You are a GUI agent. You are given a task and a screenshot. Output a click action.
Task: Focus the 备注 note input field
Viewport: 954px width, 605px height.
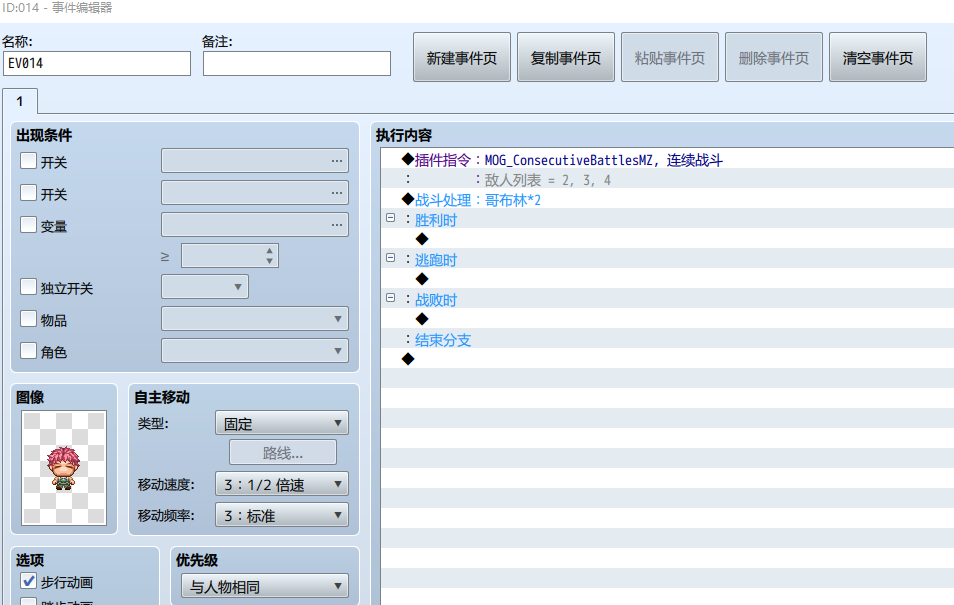tap(297, 63)
